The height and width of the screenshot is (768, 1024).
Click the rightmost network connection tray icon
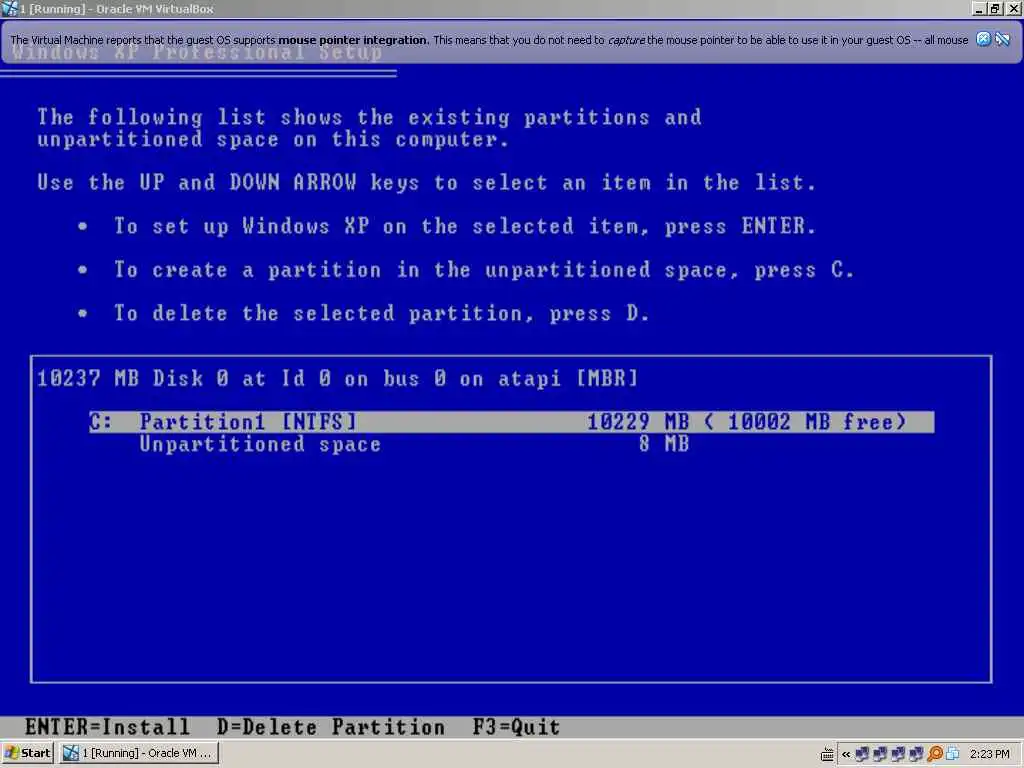pos(917,754)
